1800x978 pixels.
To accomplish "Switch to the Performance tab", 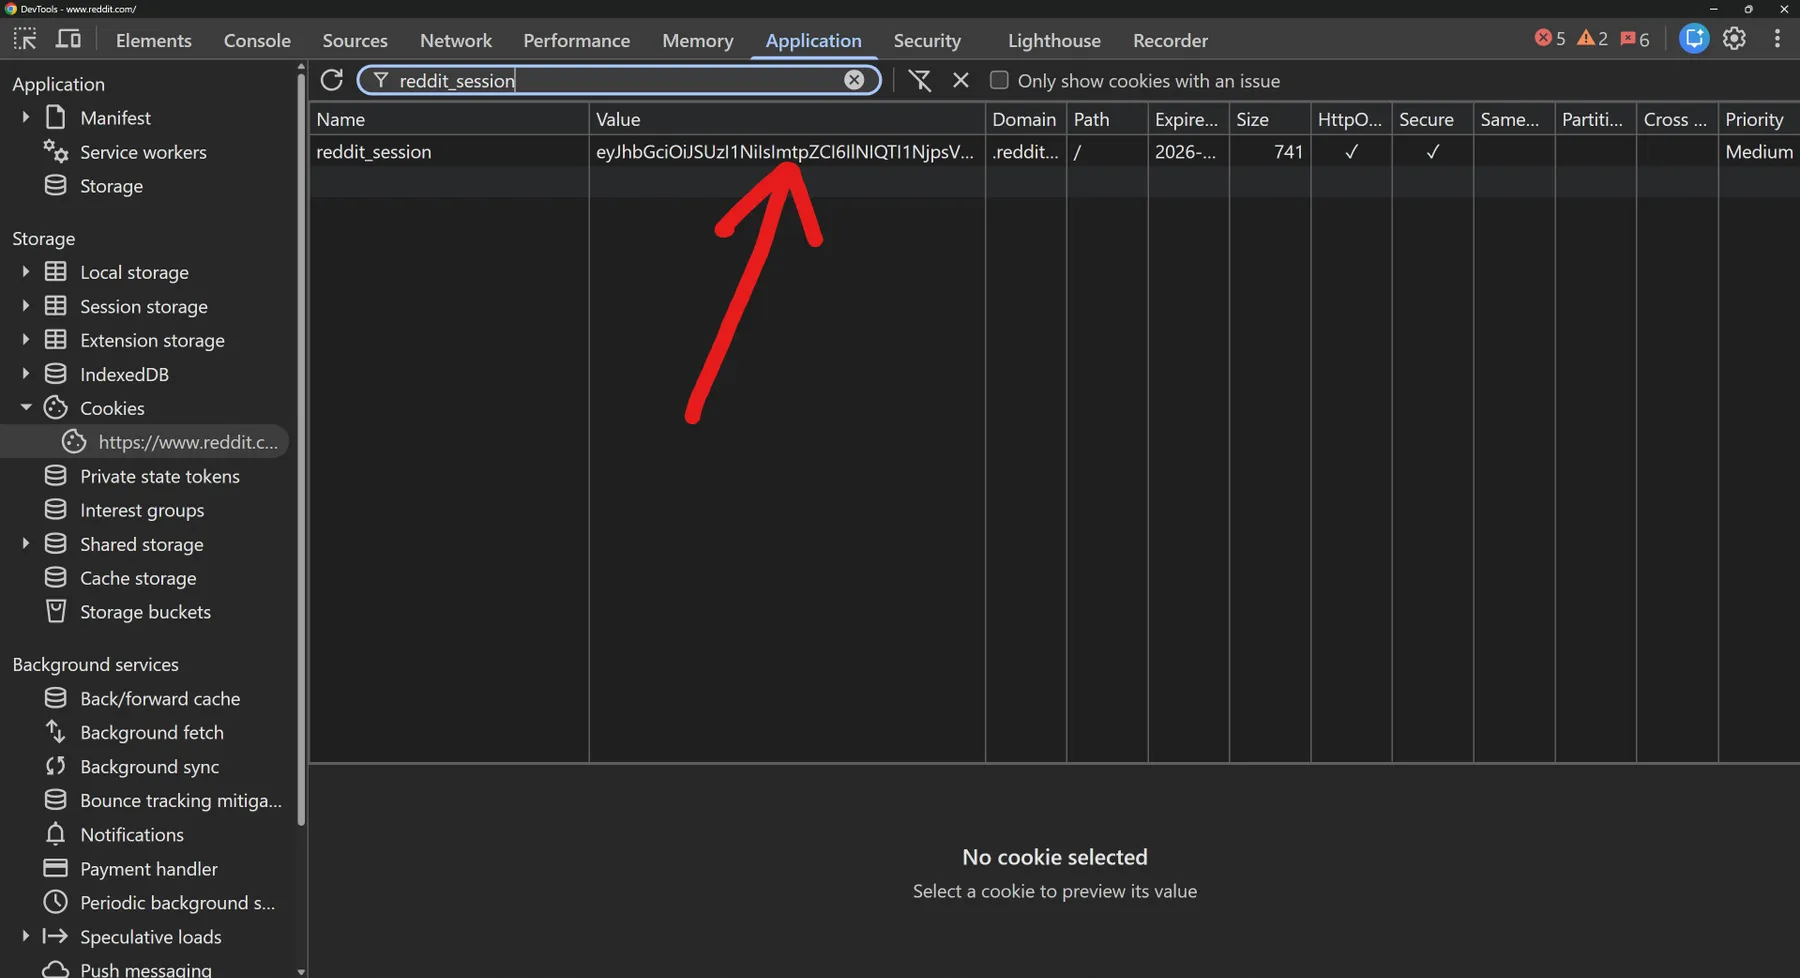I will [x=577, y=40].
